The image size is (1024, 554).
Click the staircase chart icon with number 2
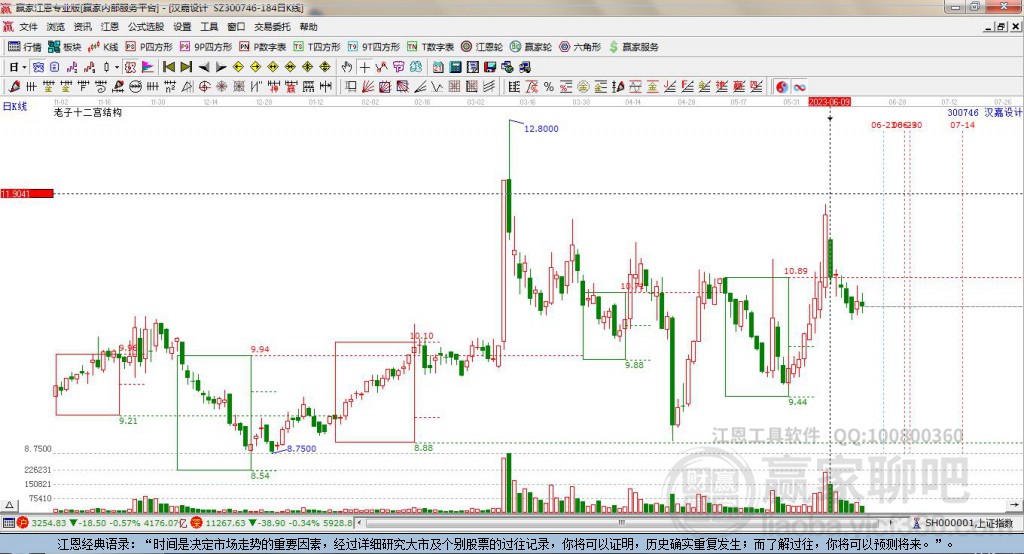pos(72,67)
